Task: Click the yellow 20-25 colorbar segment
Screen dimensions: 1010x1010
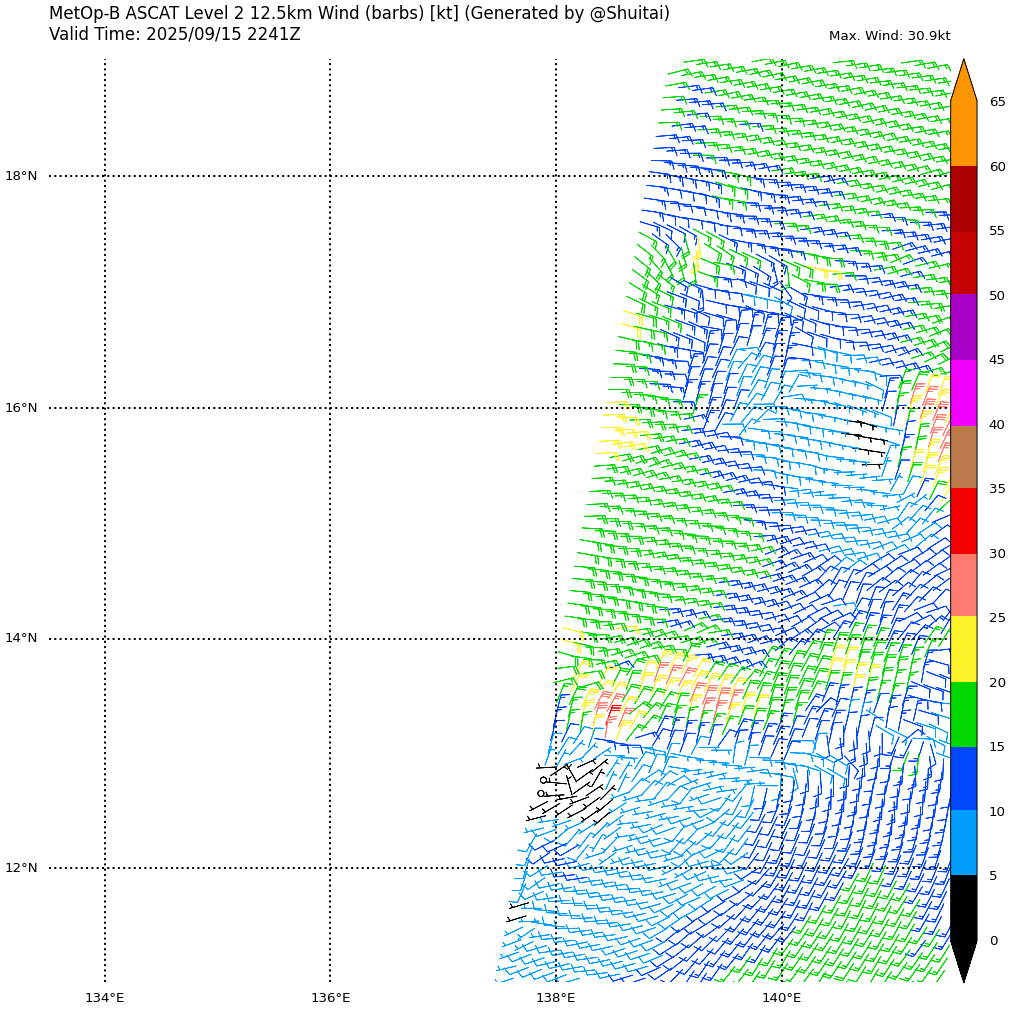Action: (x=964, y=649)
